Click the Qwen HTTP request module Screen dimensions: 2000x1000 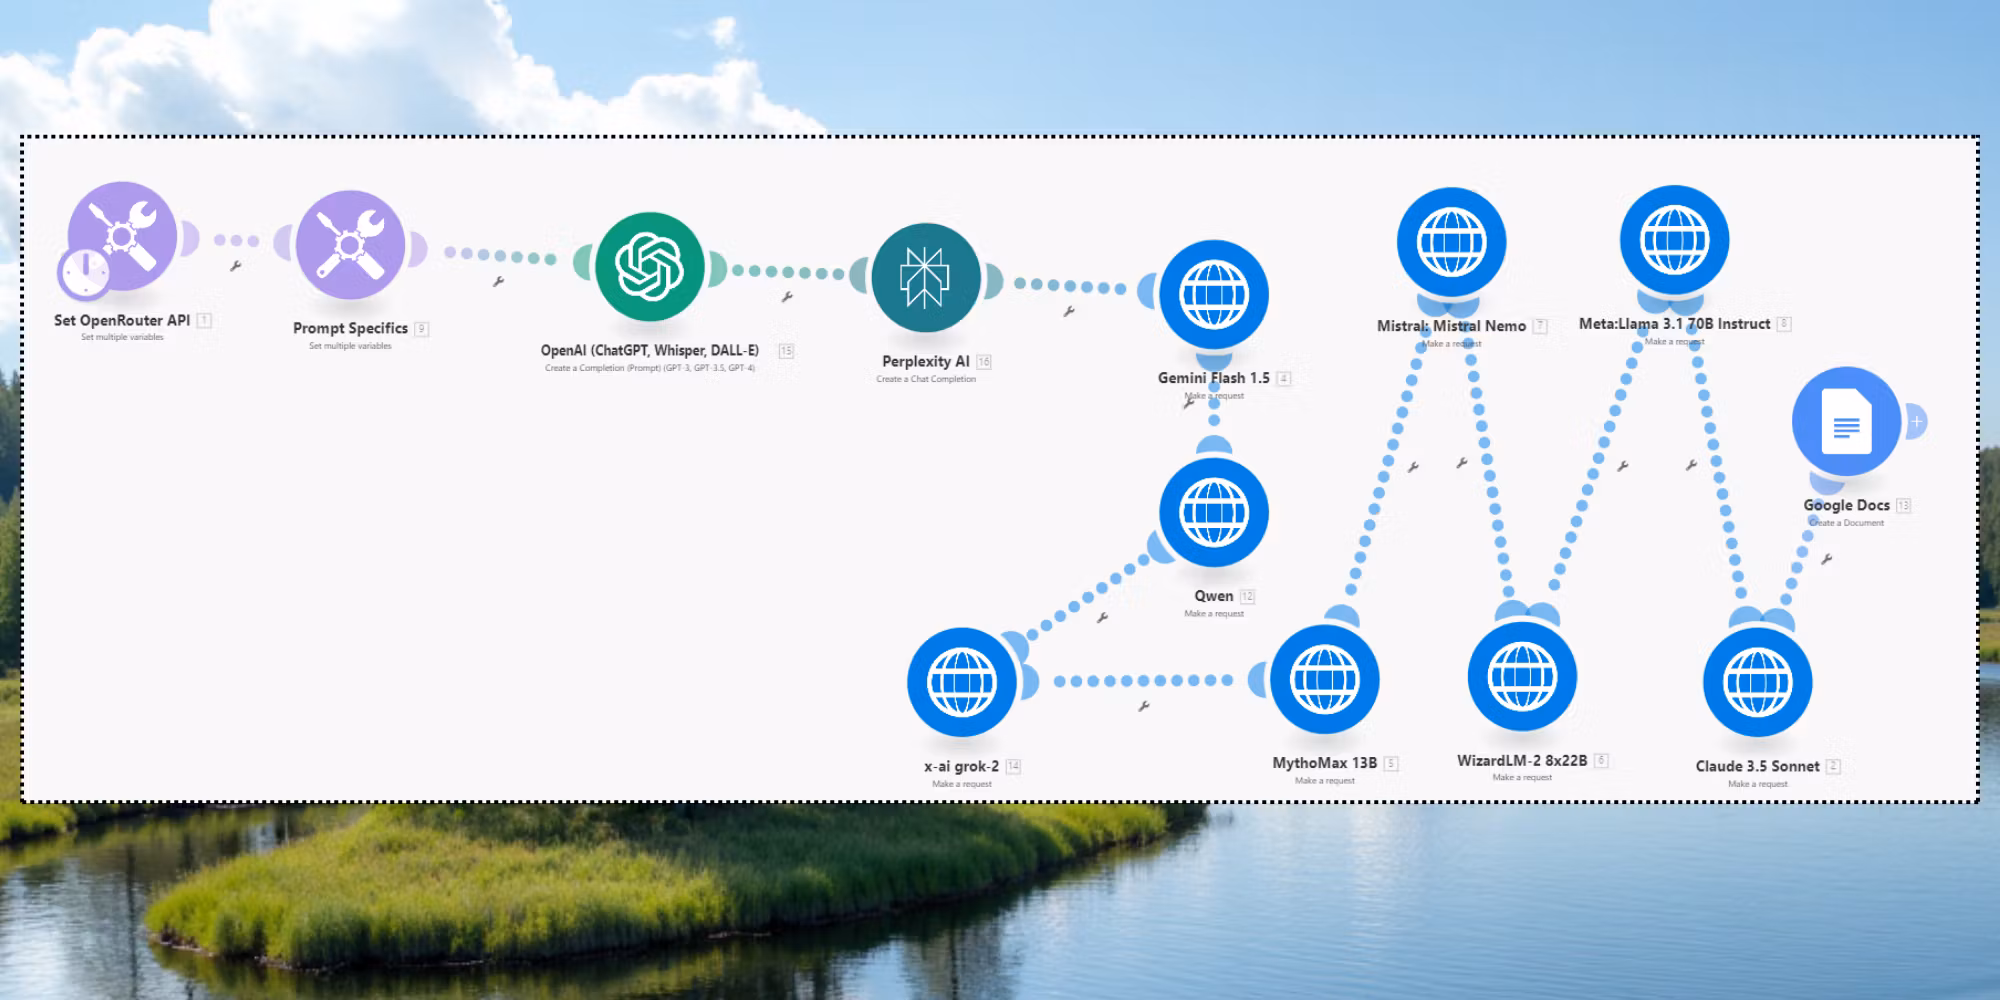pos(1214,513)
